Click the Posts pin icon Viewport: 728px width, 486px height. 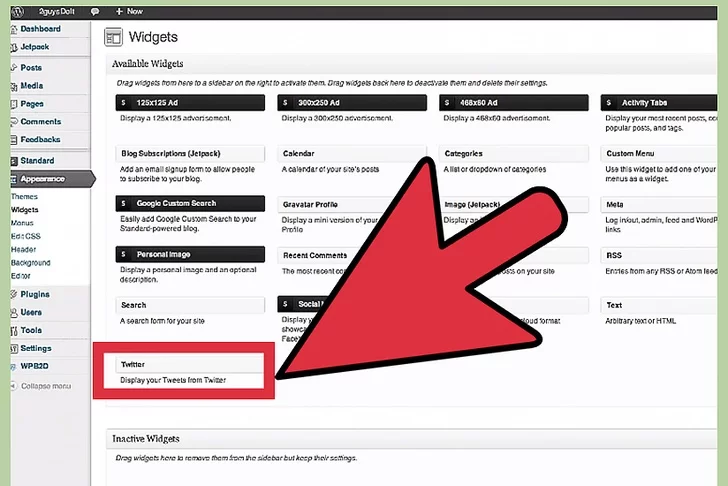point(15,68)
